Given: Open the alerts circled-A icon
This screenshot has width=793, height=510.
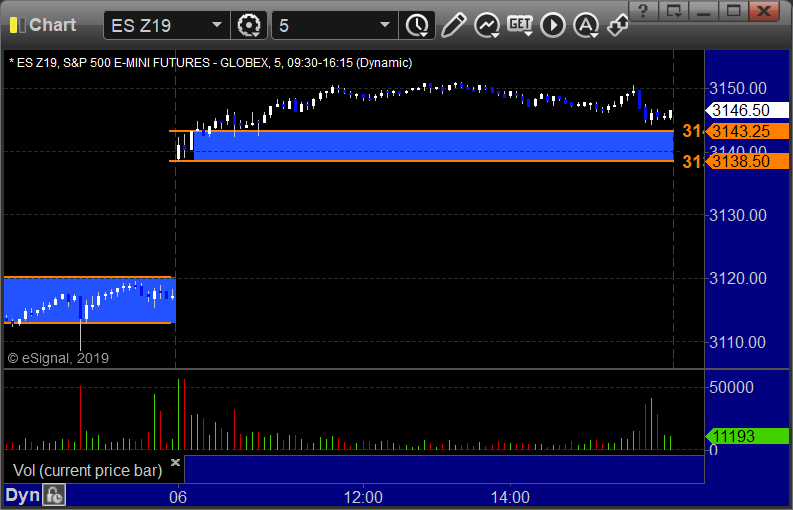Looking at the screenshot, I should point(586,25).
